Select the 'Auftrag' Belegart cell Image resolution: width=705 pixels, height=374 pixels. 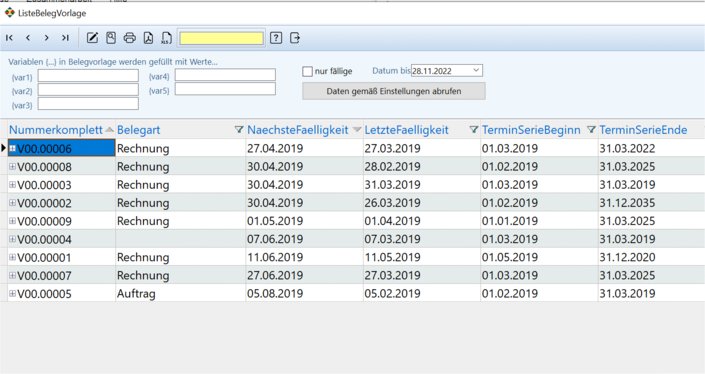pyautogui.click(x=180, y=294)
